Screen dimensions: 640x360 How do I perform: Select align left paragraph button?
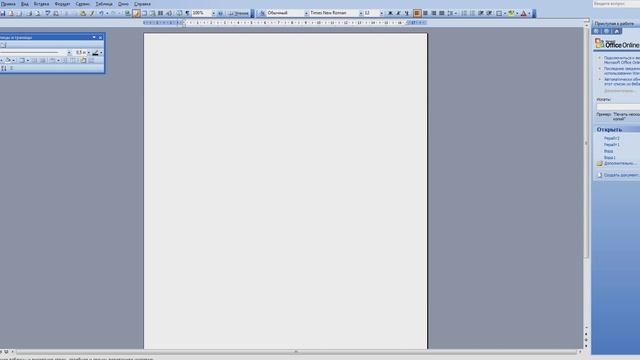[x=417, y=13]
